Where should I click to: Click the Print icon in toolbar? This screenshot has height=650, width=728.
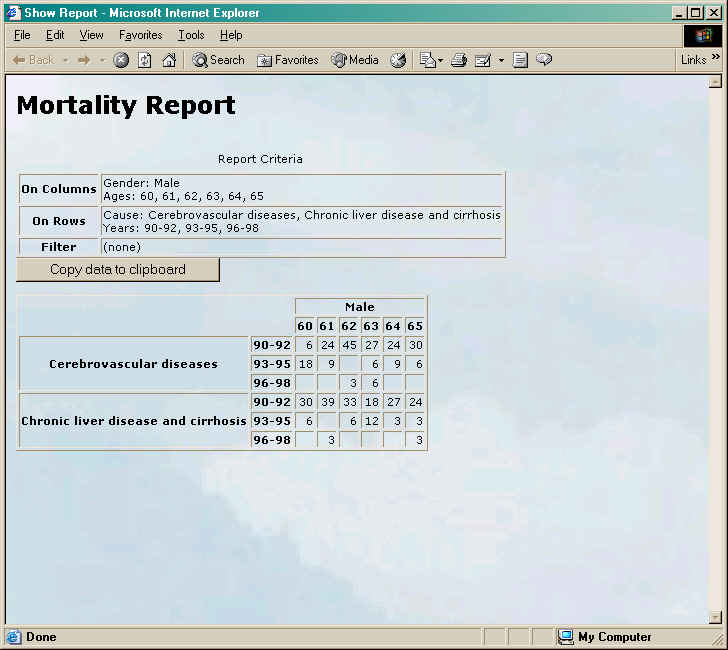(x=459, y=60)
